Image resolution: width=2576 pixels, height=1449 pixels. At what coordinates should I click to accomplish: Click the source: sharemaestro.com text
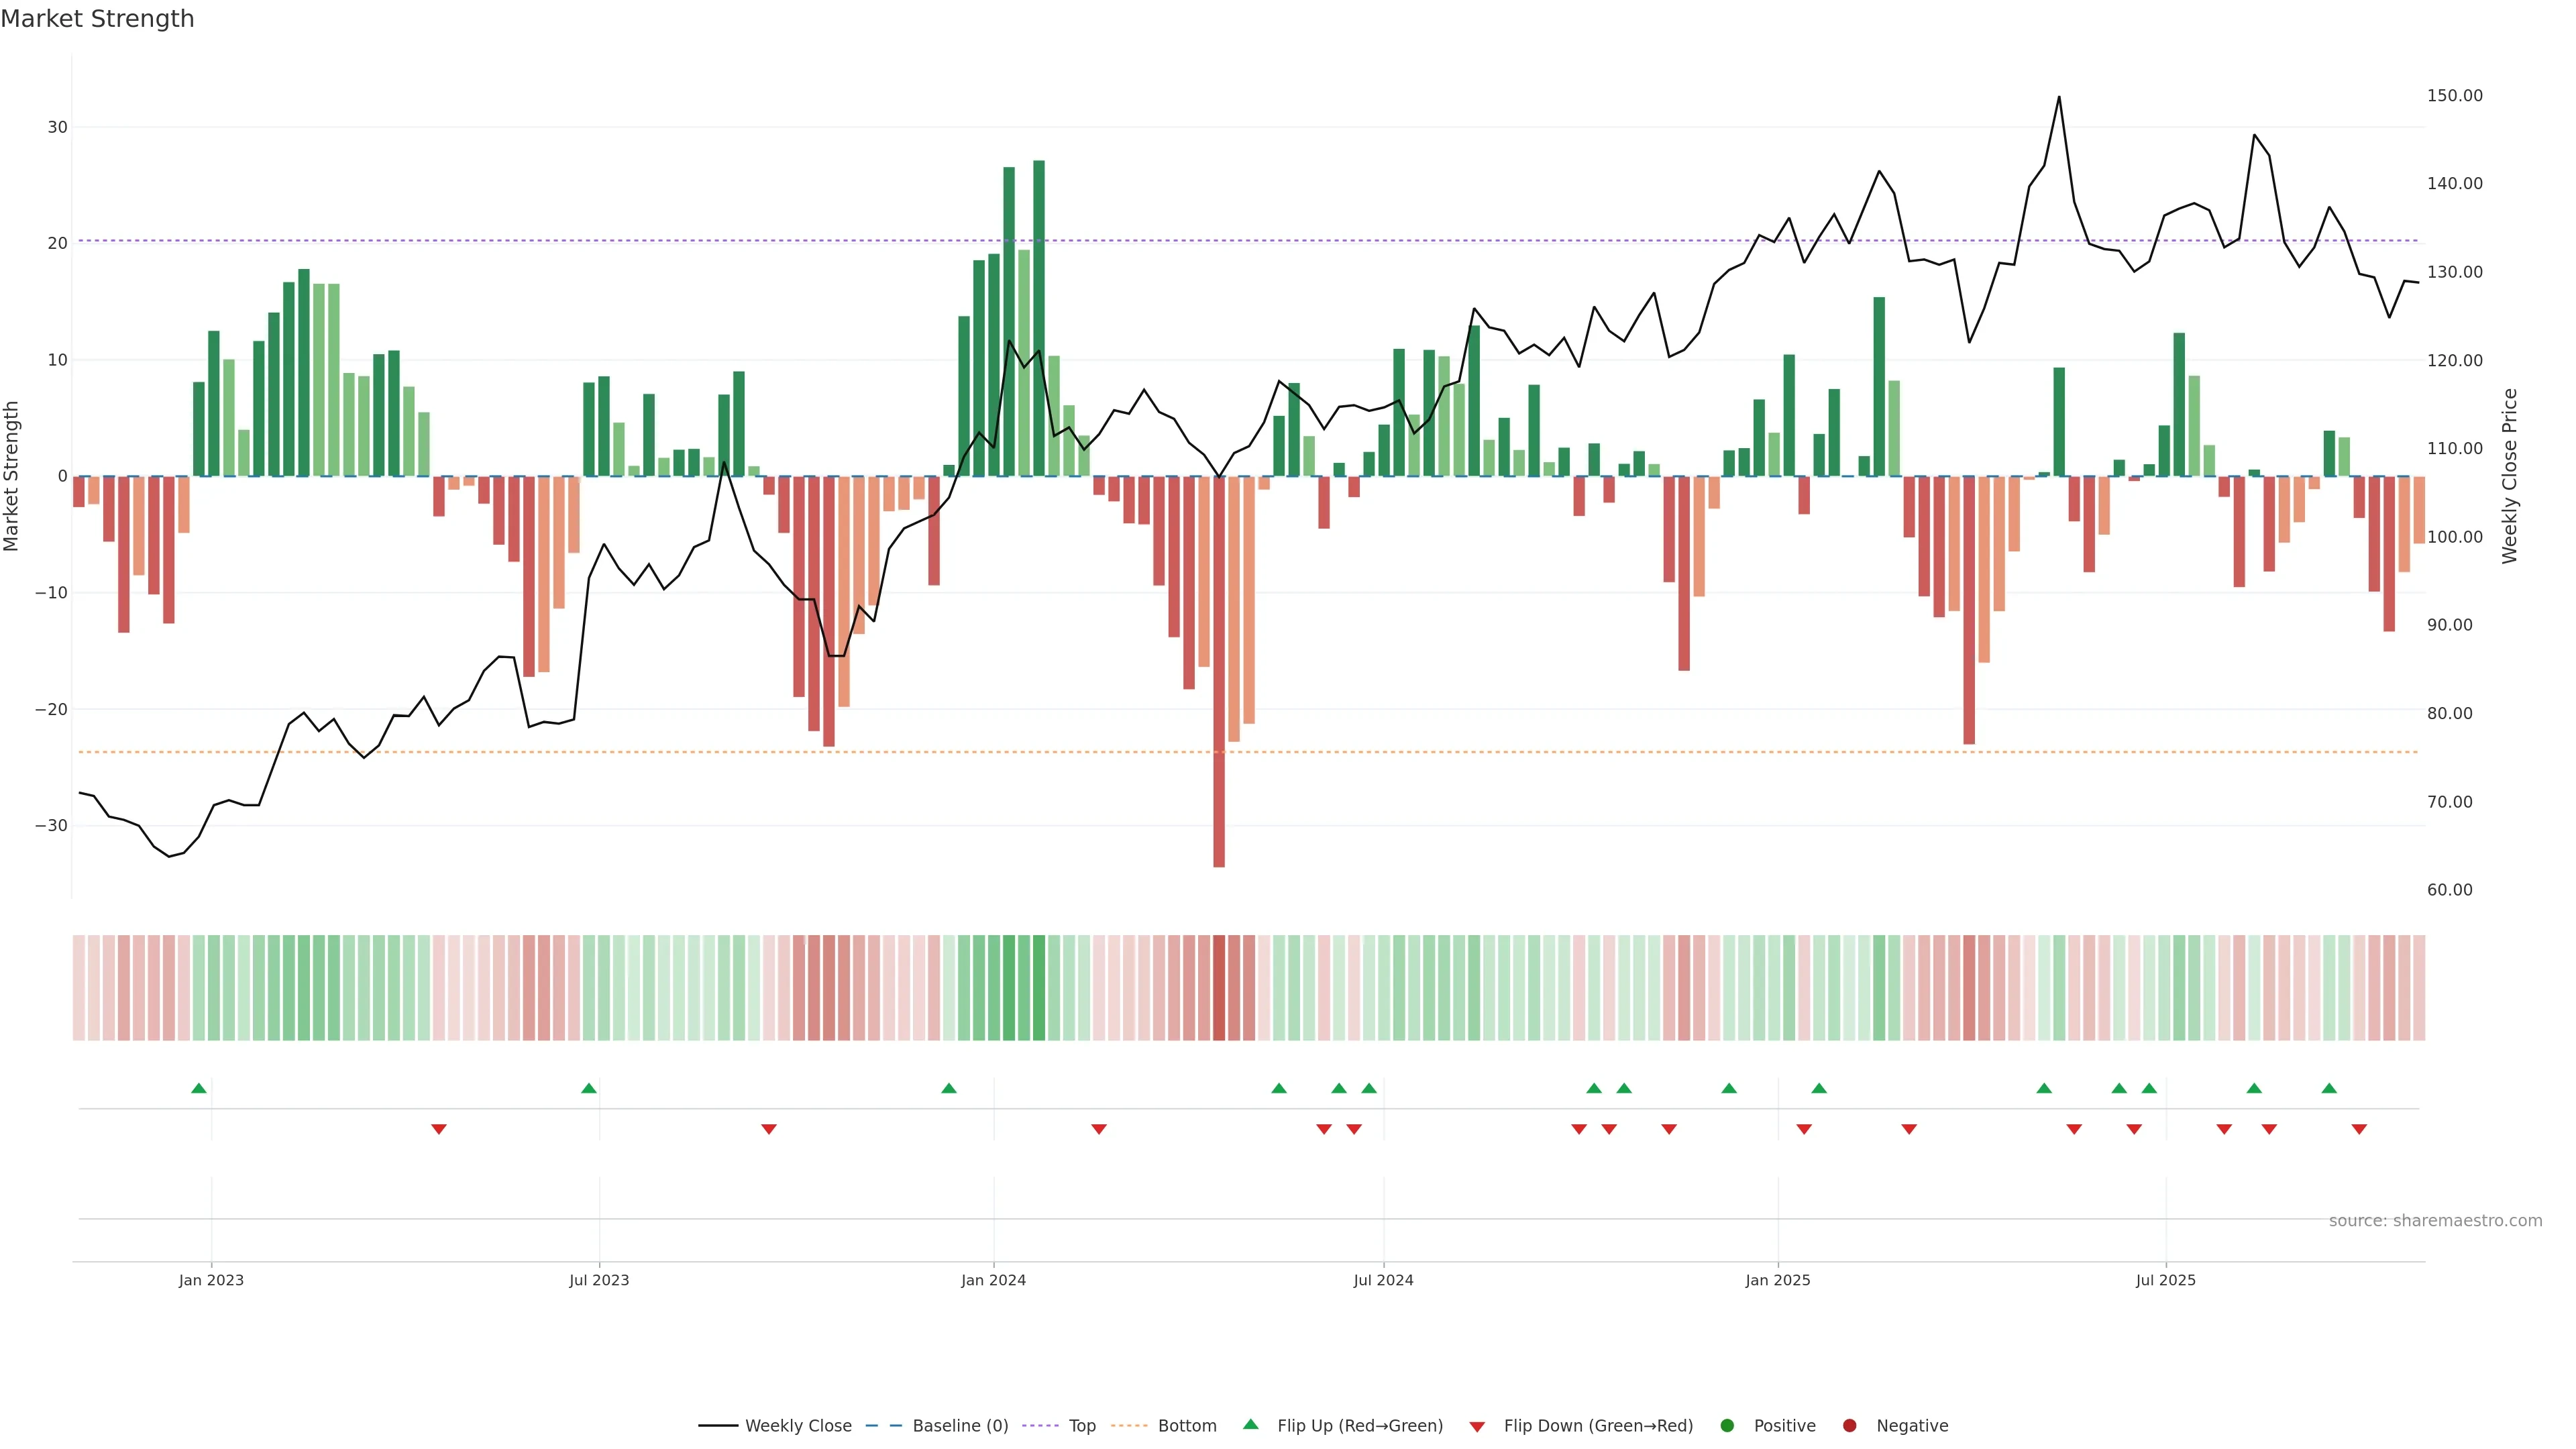[2435, 1220]
